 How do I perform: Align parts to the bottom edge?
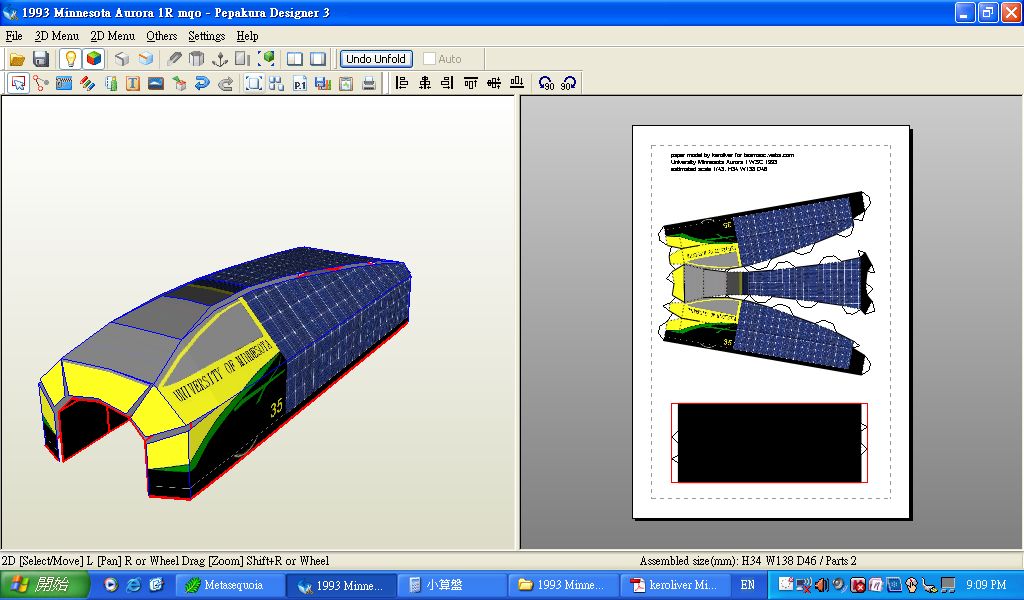tap(517, 84)
